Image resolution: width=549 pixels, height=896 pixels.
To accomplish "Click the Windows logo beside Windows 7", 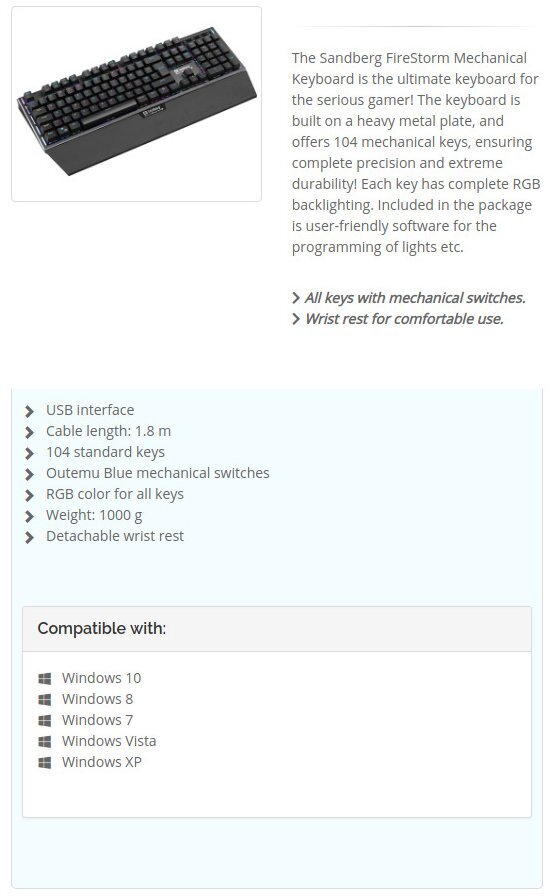I will click(x=45, y=721).
